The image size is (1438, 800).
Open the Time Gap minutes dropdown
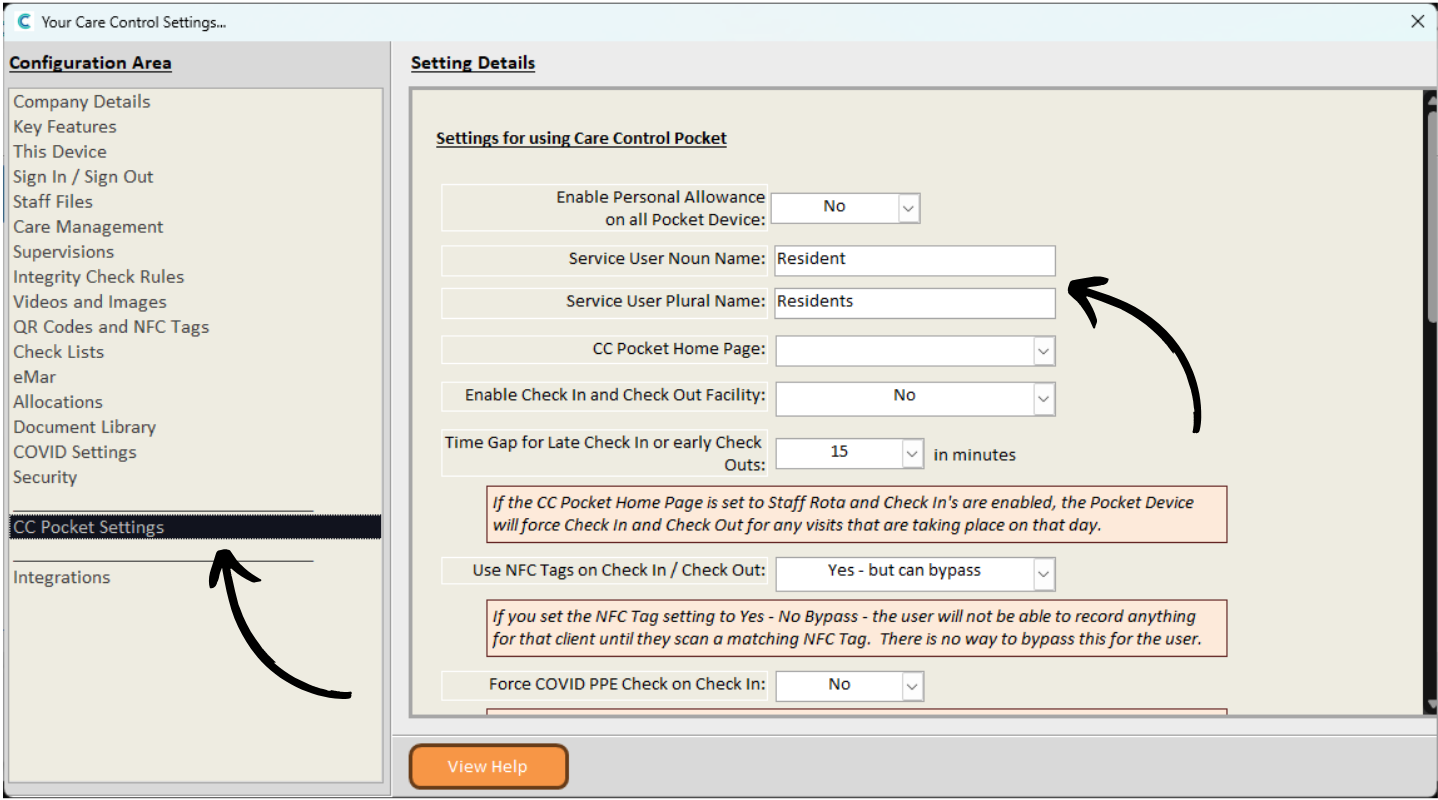[x=912, y=453]
